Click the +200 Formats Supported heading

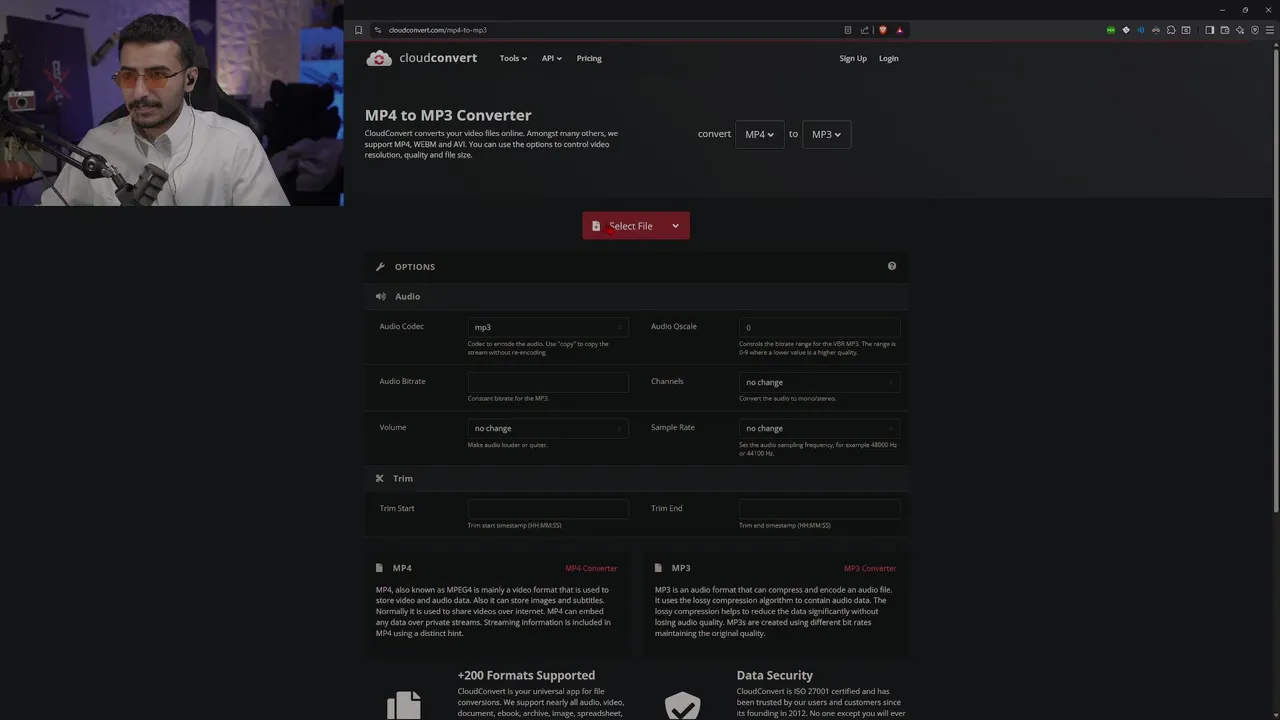pyautogui.click(x=526, y=675)
